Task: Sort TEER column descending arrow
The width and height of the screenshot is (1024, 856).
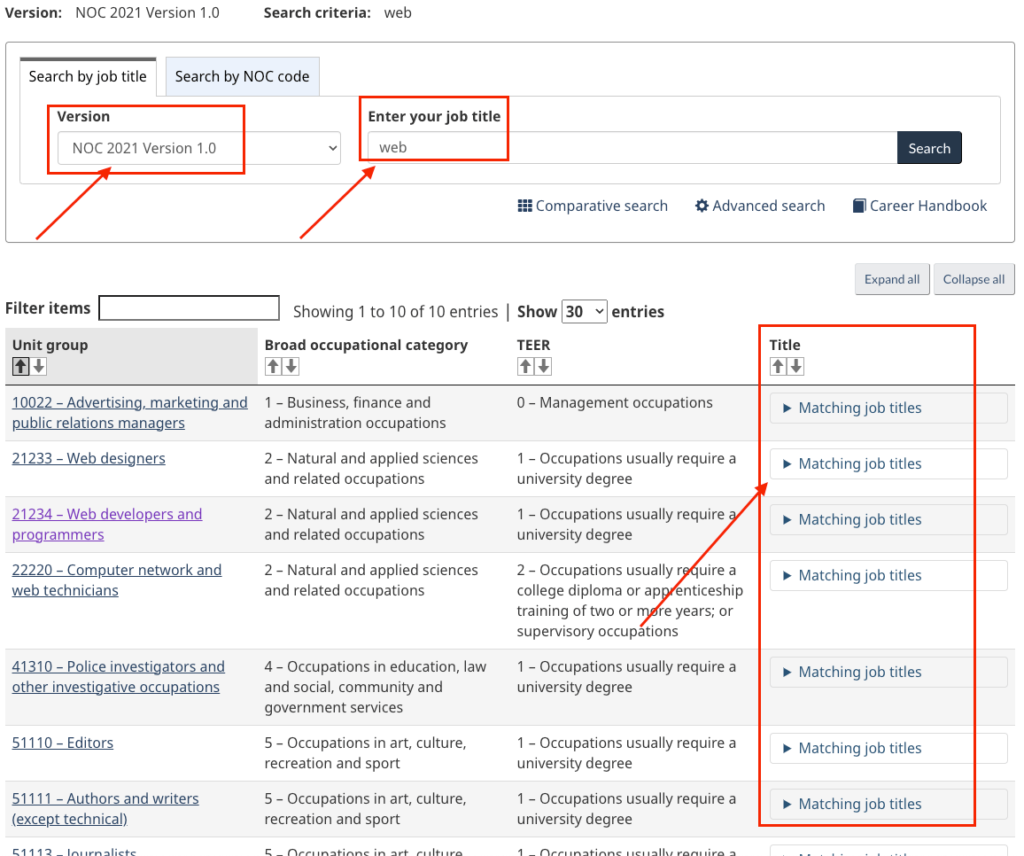Action: [x=544, y=367]
